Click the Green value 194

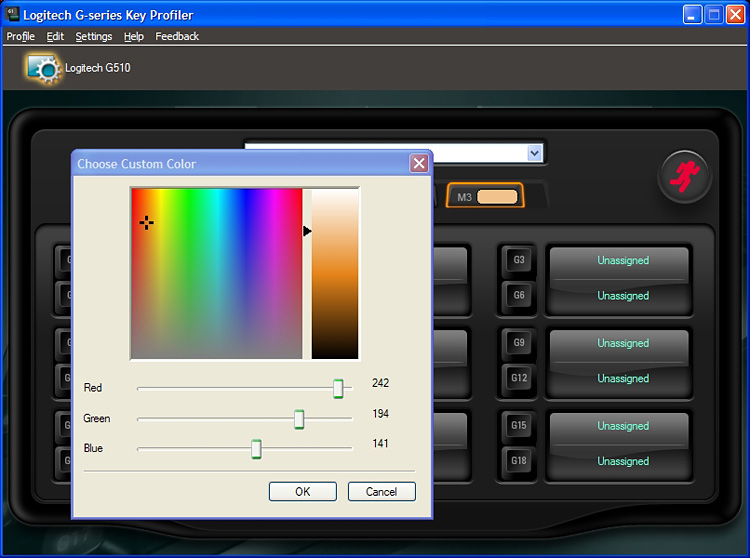381,414
